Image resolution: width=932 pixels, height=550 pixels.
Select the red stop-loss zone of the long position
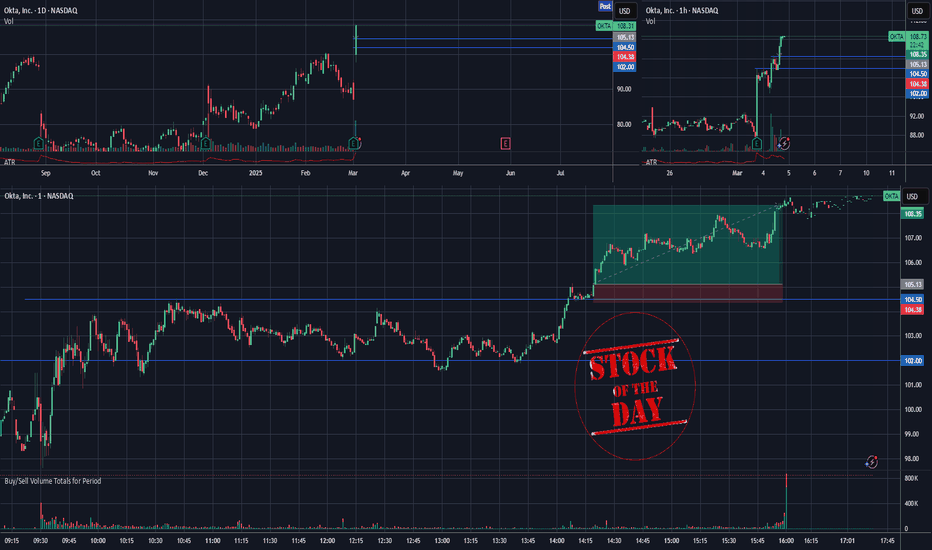[688, 293]
